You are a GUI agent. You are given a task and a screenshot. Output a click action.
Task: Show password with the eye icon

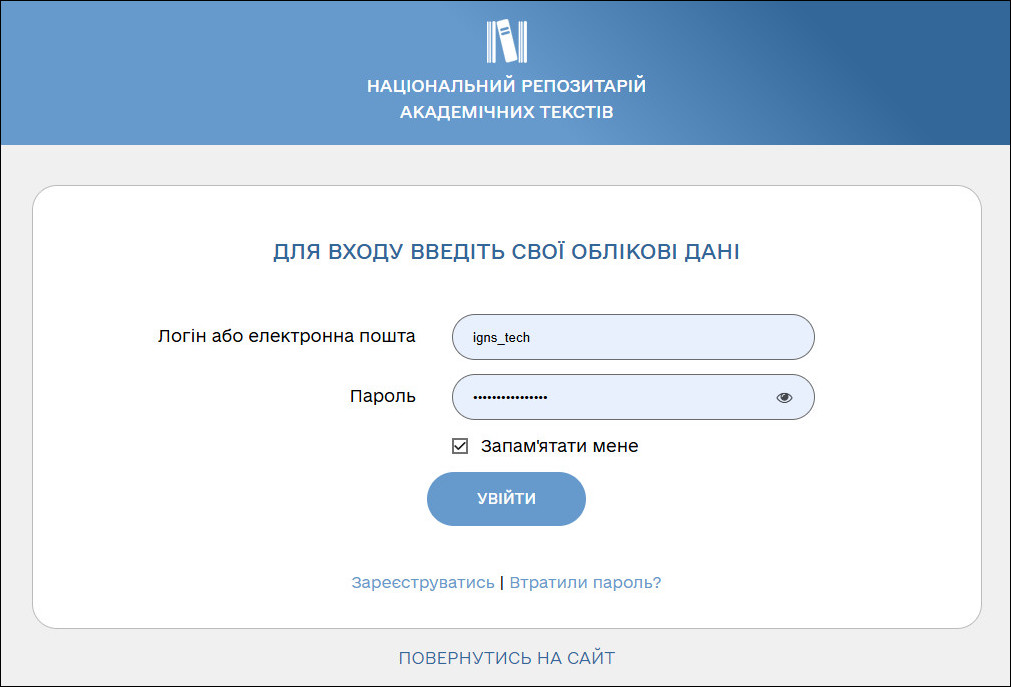tap(784, 397)
